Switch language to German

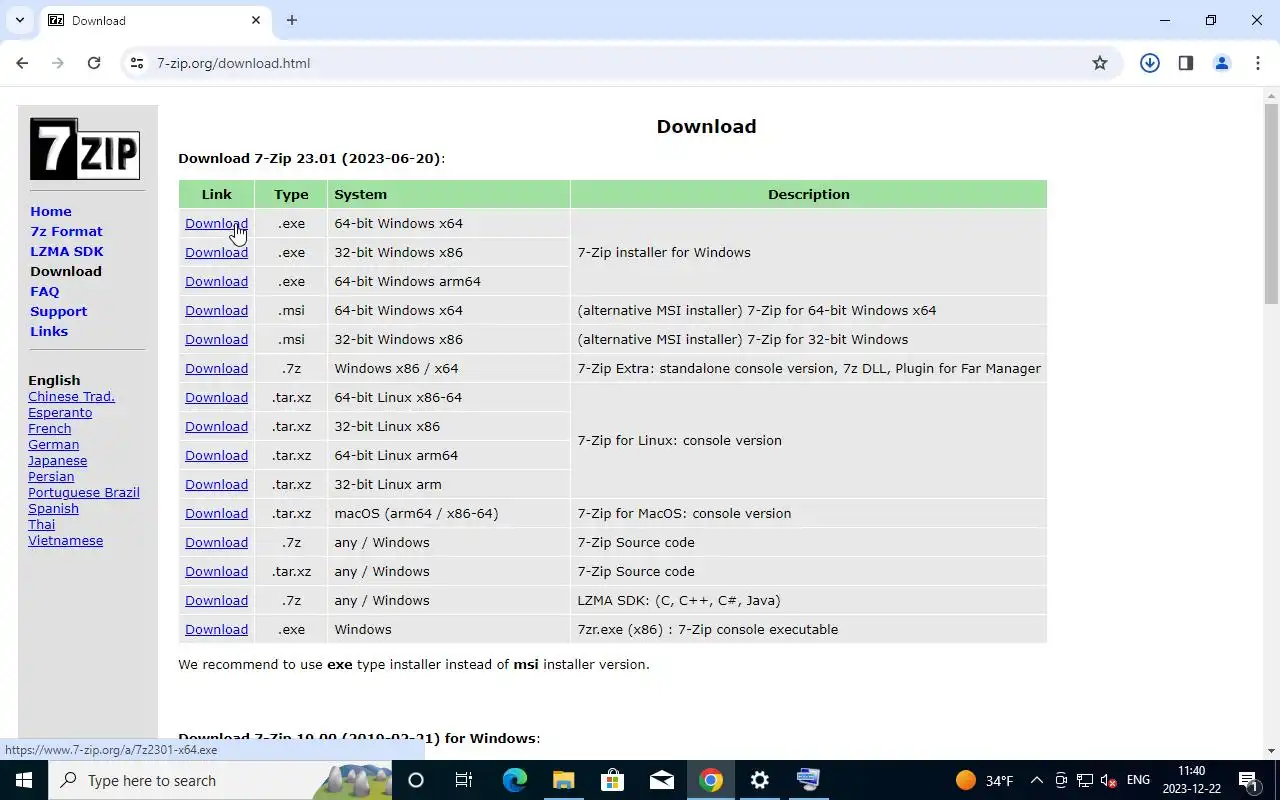point(54,444)
